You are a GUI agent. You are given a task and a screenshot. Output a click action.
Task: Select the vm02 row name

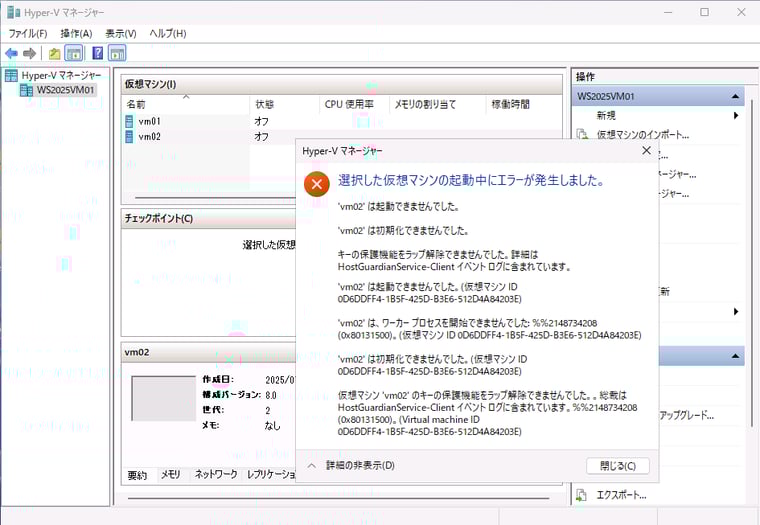(x=149, y=137)
